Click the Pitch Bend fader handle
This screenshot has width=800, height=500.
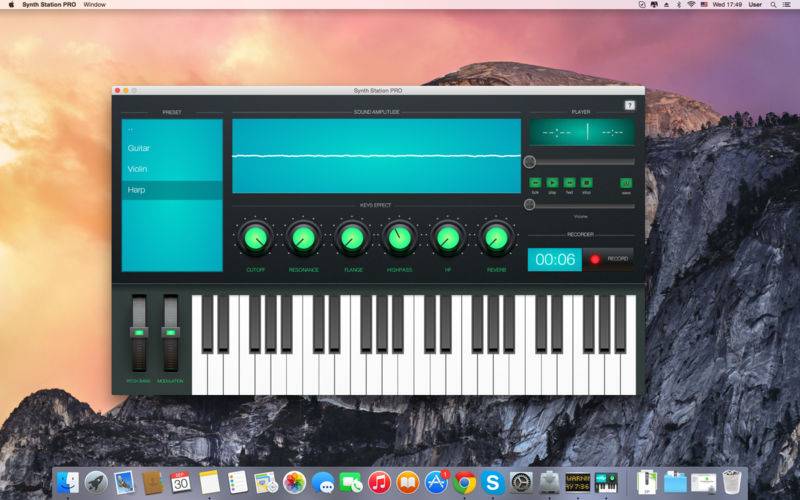click(x=139, y=333)
